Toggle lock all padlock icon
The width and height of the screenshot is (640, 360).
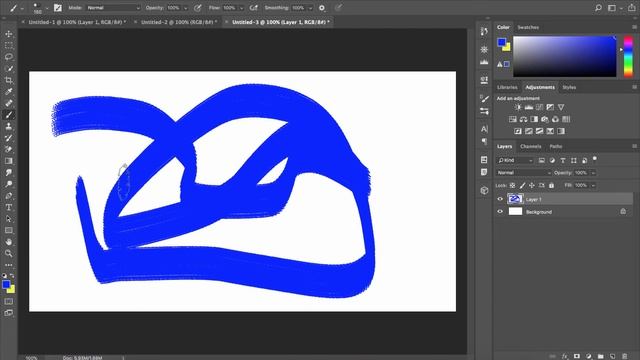click(551, 185)
